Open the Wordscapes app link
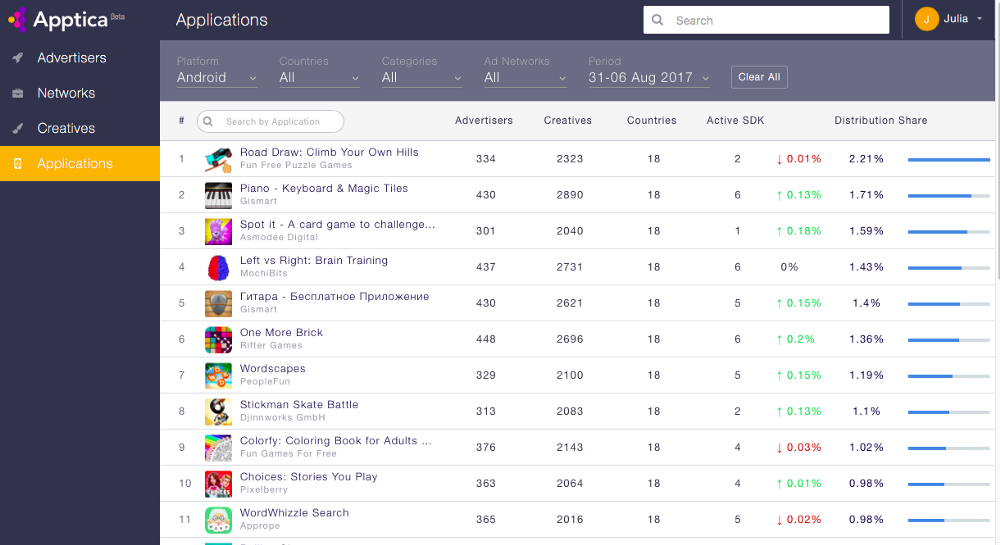The height and width of the screenshot is (545, 1000). point(272,368)
